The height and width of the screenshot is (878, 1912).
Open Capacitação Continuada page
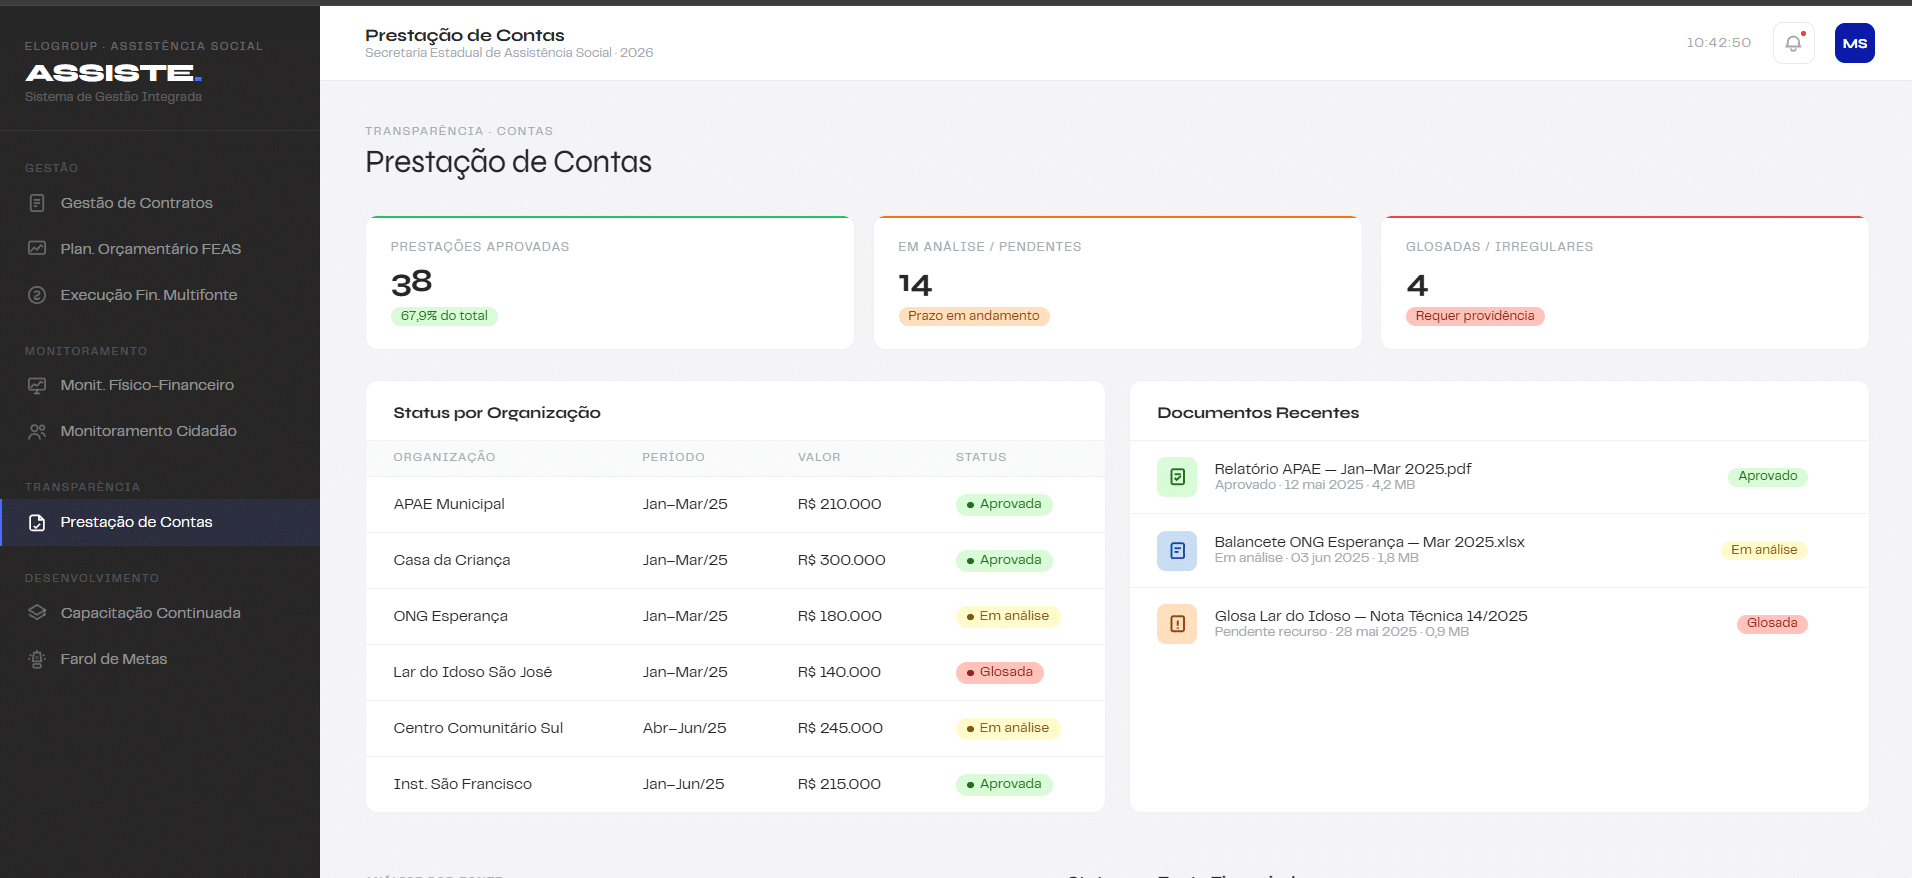(x=160, y=613)
